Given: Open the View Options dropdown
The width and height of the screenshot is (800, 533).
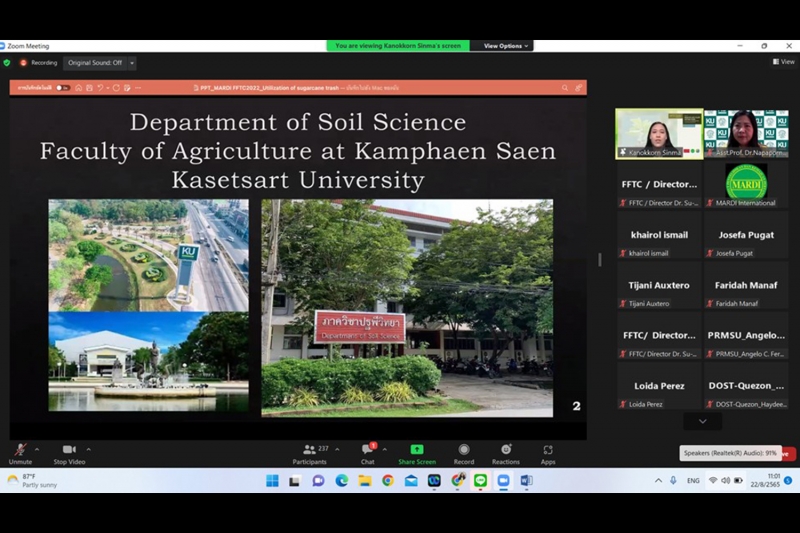Looking at the screenshot, I should [504, 46].
